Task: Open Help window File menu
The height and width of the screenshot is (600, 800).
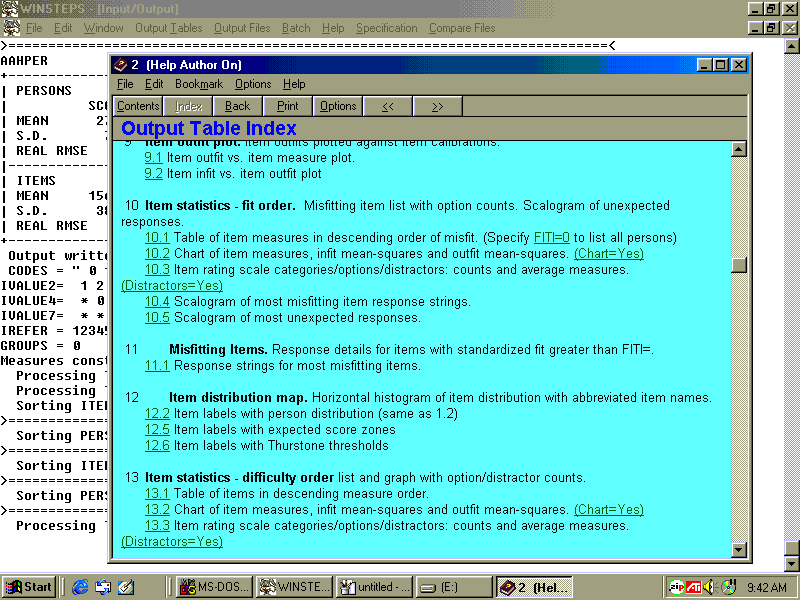Action: point(125,84)
